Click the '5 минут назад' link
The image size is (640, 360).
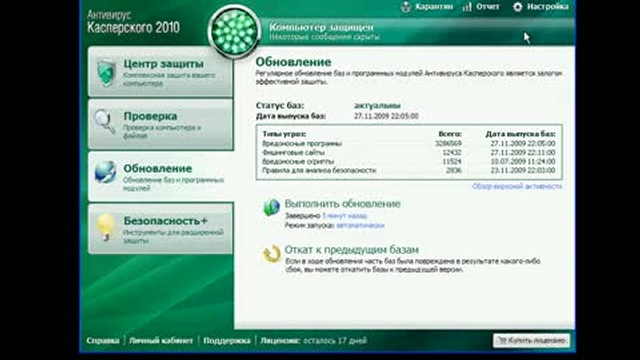click(x=345, y=216)
